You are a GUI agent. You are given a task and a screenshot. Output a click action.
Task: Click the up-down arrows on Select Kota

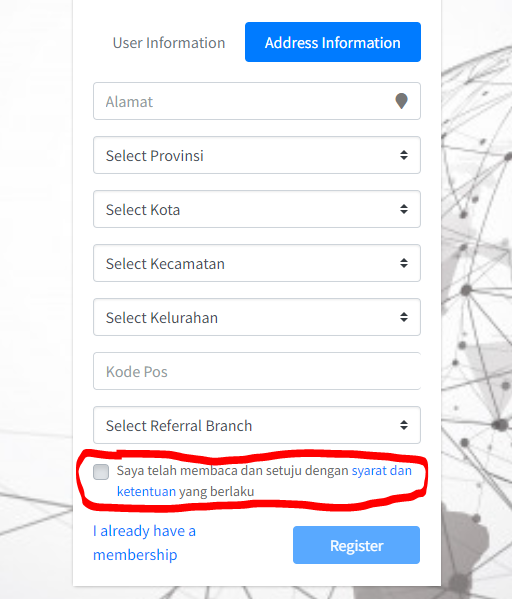pyautogui.click(x=404, y=209)
